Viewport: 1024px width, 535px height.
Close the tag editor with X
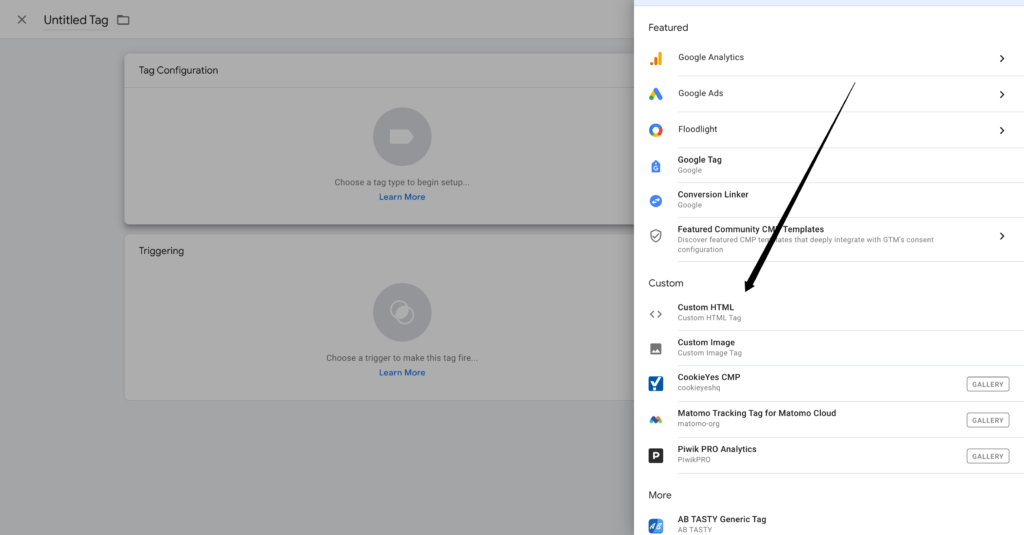[x=22, y=20]
